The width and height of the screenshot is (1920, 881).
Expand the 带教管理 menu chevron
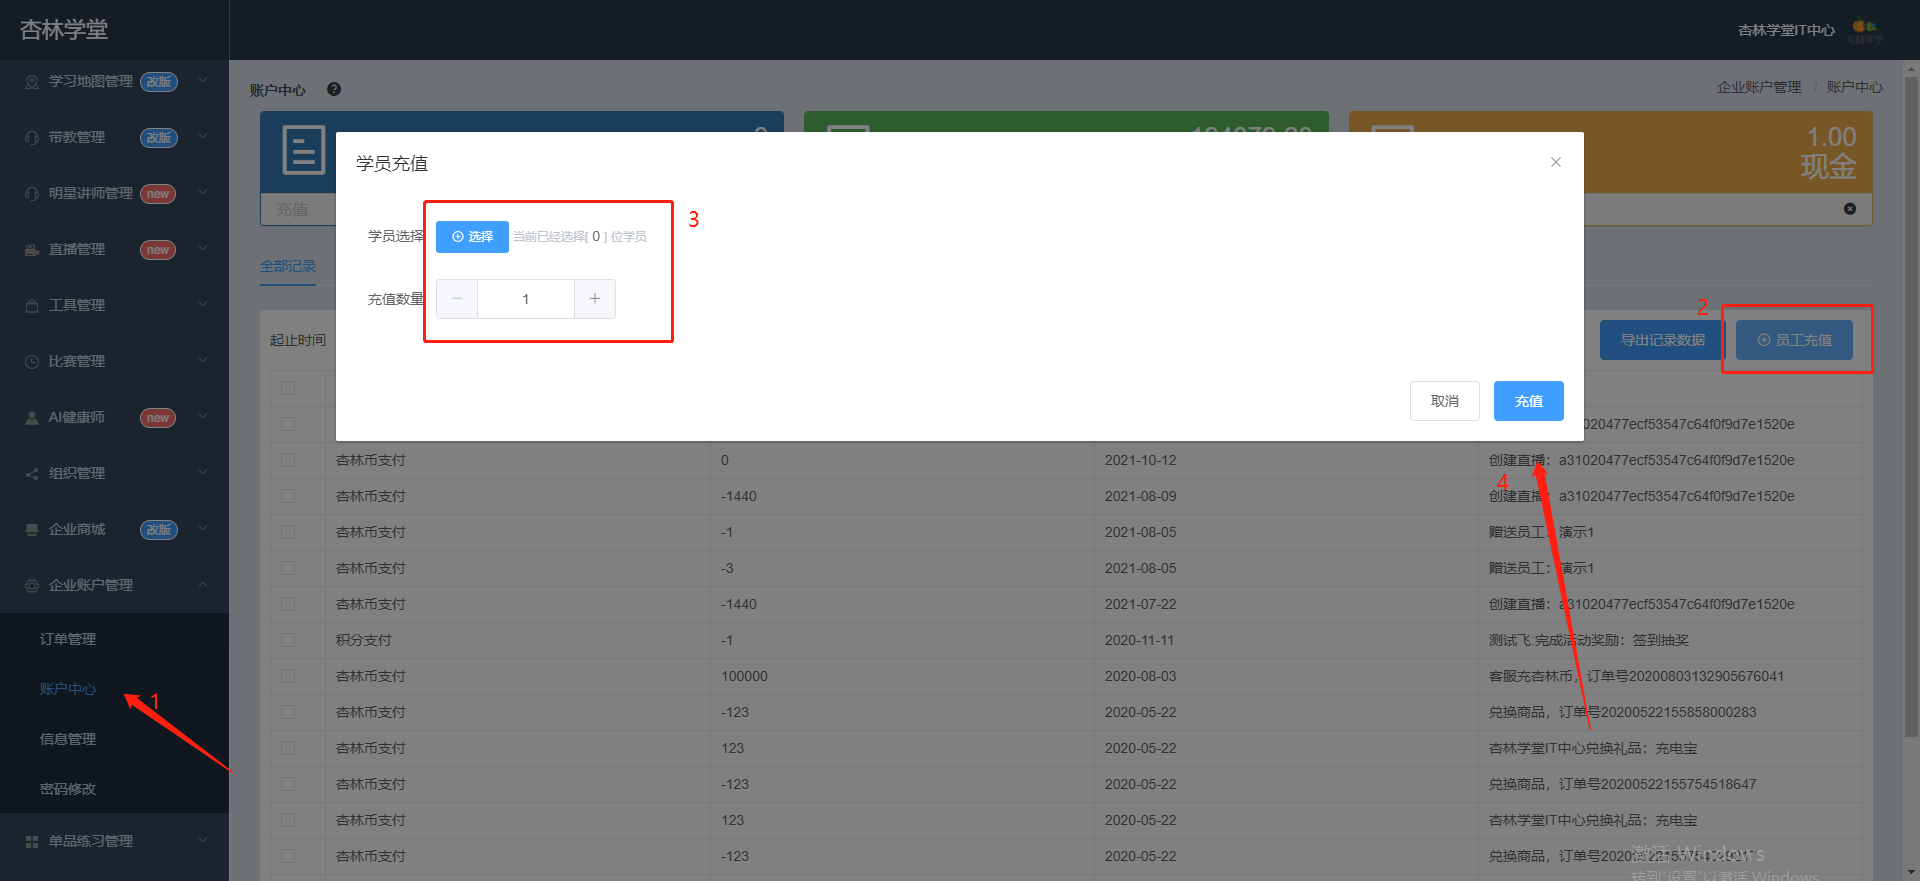click(203, 137)
